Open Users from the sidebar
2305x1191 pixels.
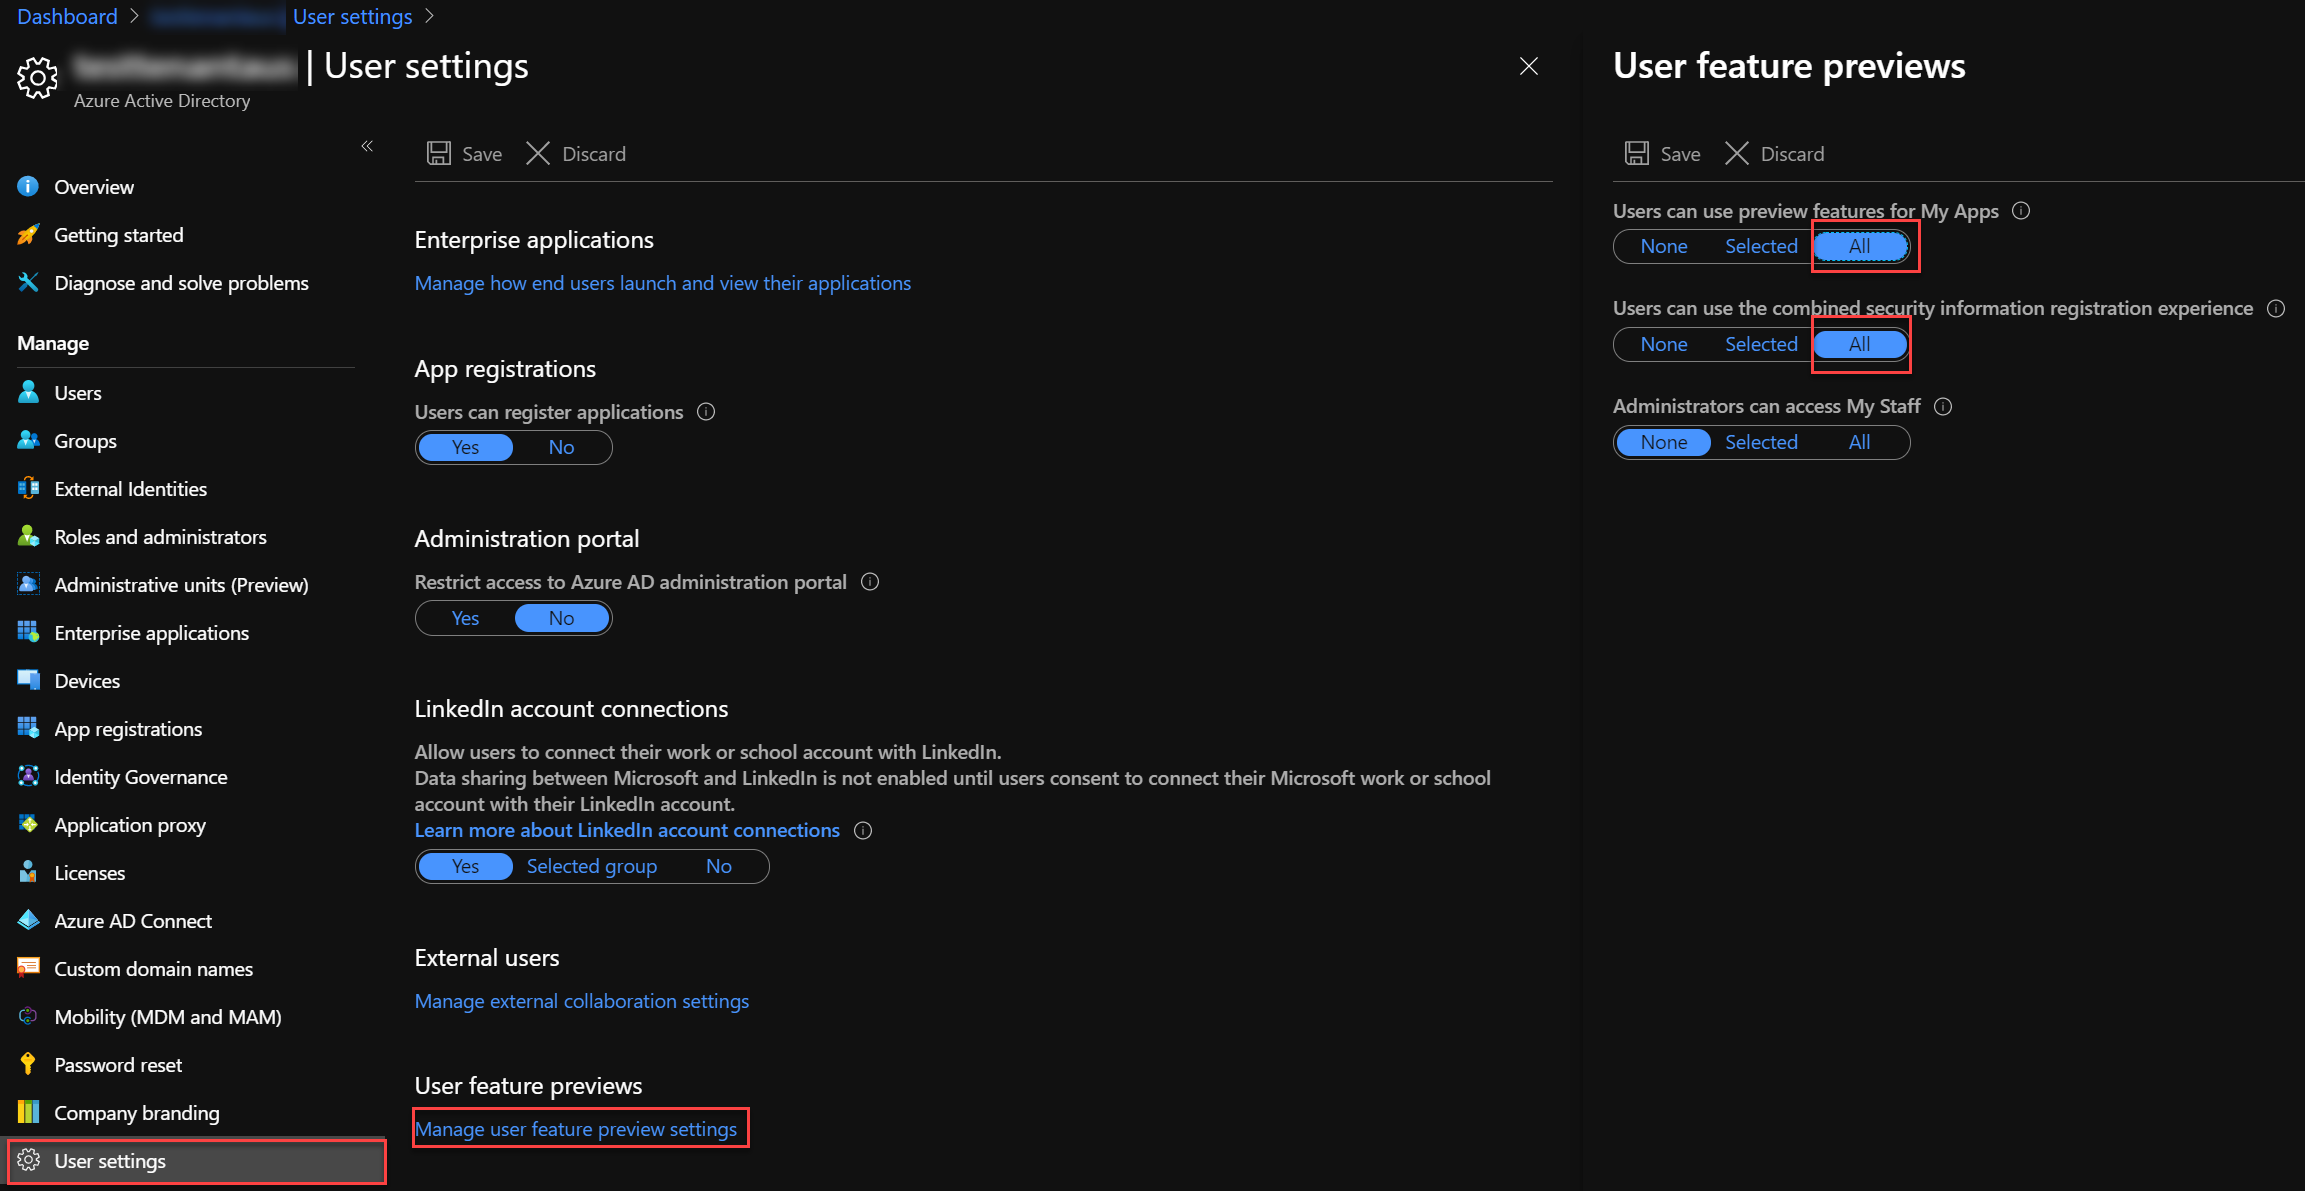[77, 392]
